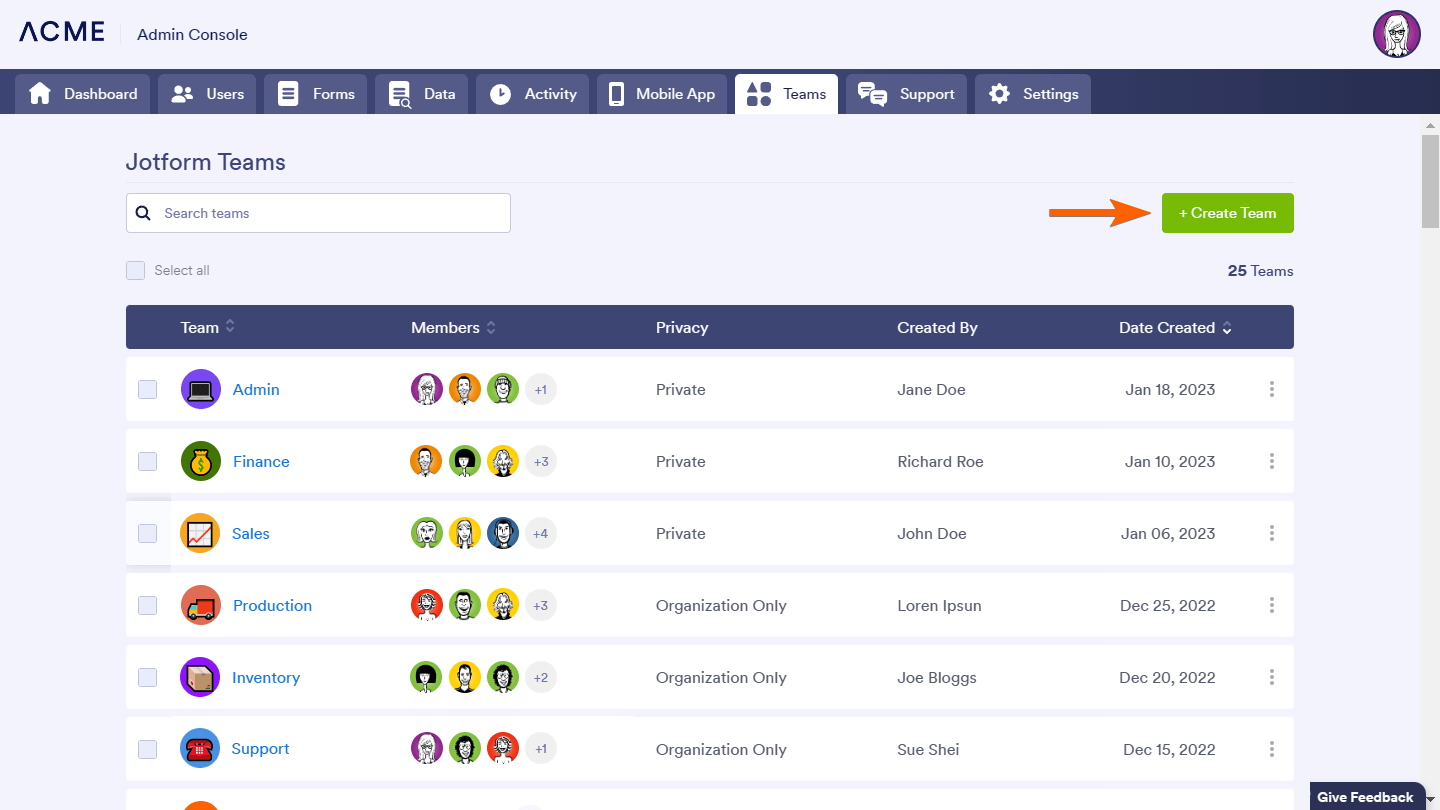
Task: Switch to the Dashboard tab
Action: pyautogui.click(x=83, y=94)
